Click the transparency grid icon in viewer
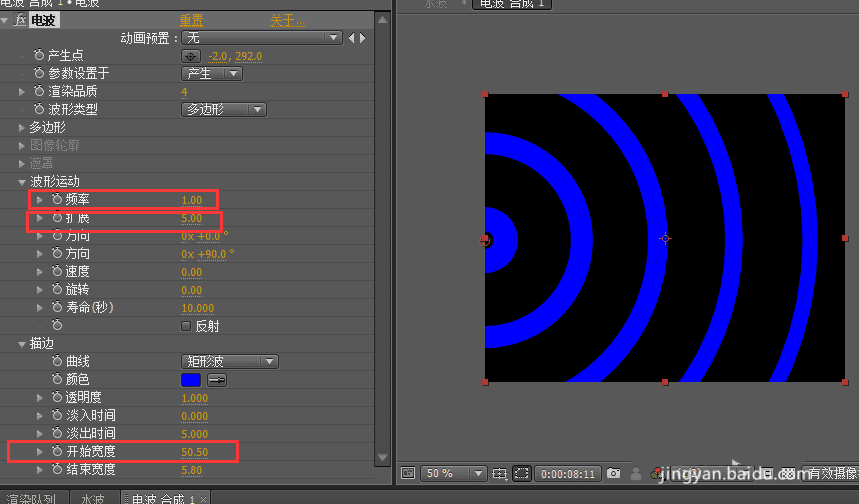 [x=788, y=473]
